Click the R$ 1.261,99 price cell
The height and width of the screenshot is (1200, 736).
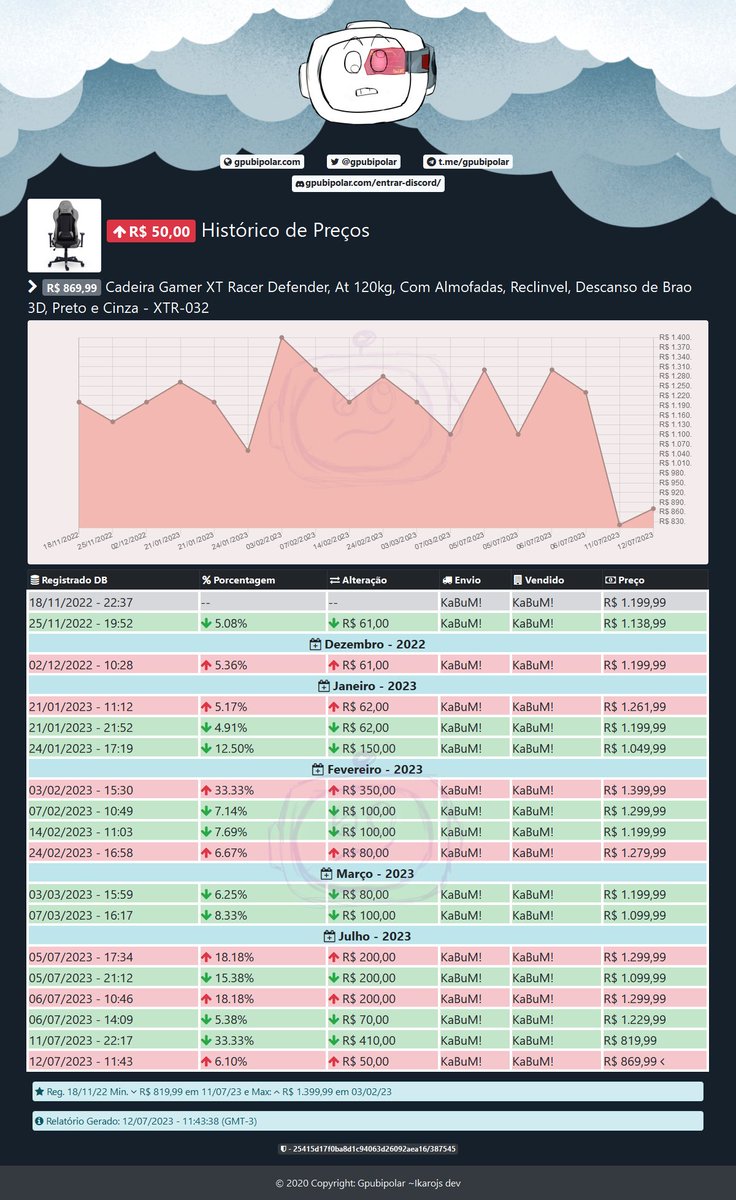(654, 707)
